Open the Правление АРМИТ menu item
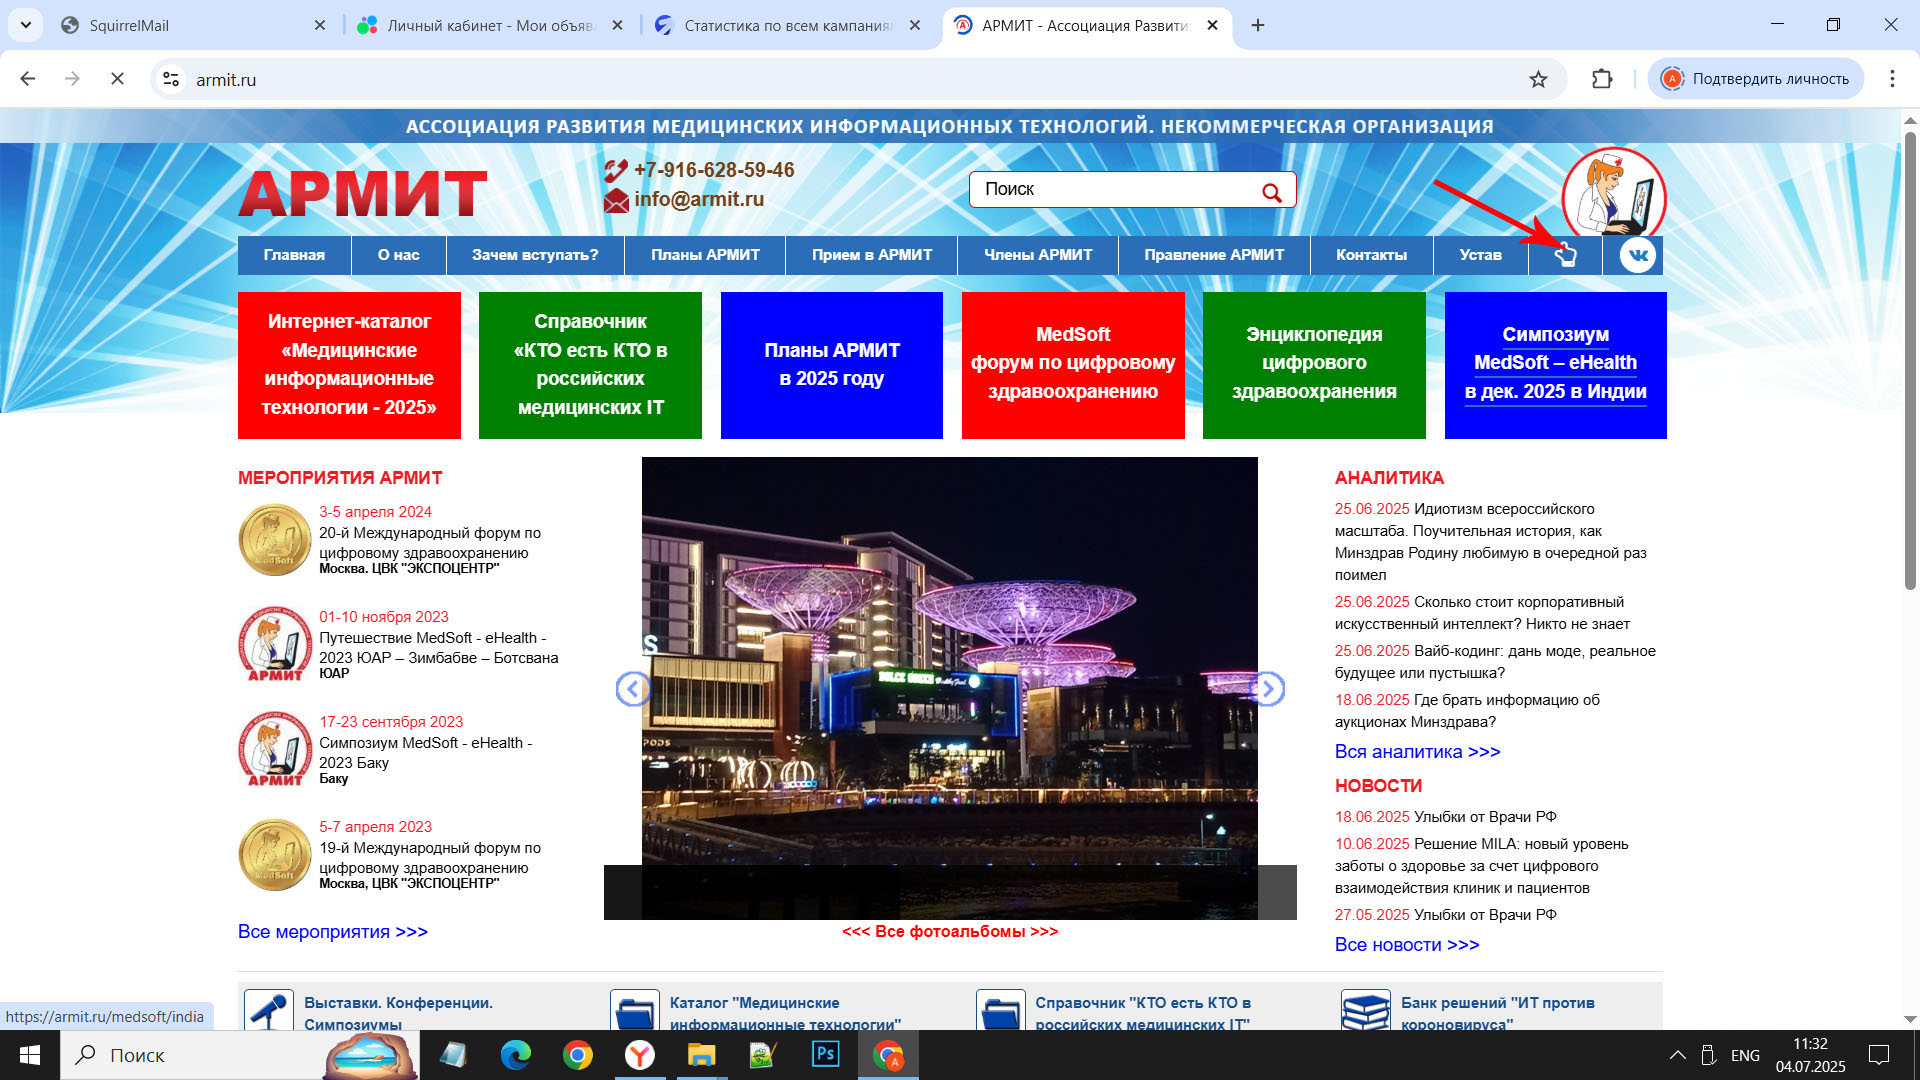 point(1214,255)
